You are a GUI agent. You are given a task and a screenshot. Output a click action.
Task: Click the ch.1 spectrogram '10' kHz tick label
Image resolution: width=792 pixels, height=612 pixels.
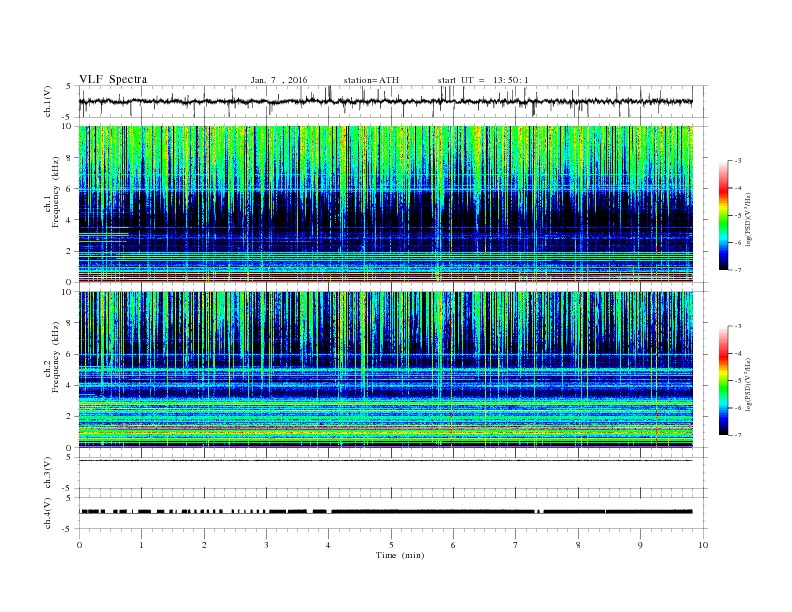pyautogui.click(x=68, y=126)
